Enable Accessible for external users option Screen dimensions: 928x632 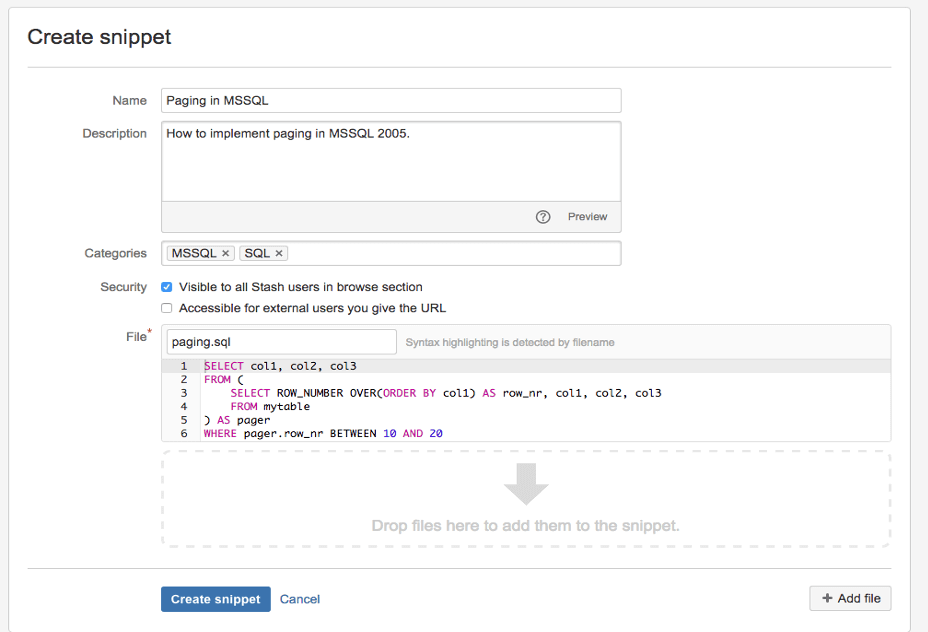tap(166, 307)
